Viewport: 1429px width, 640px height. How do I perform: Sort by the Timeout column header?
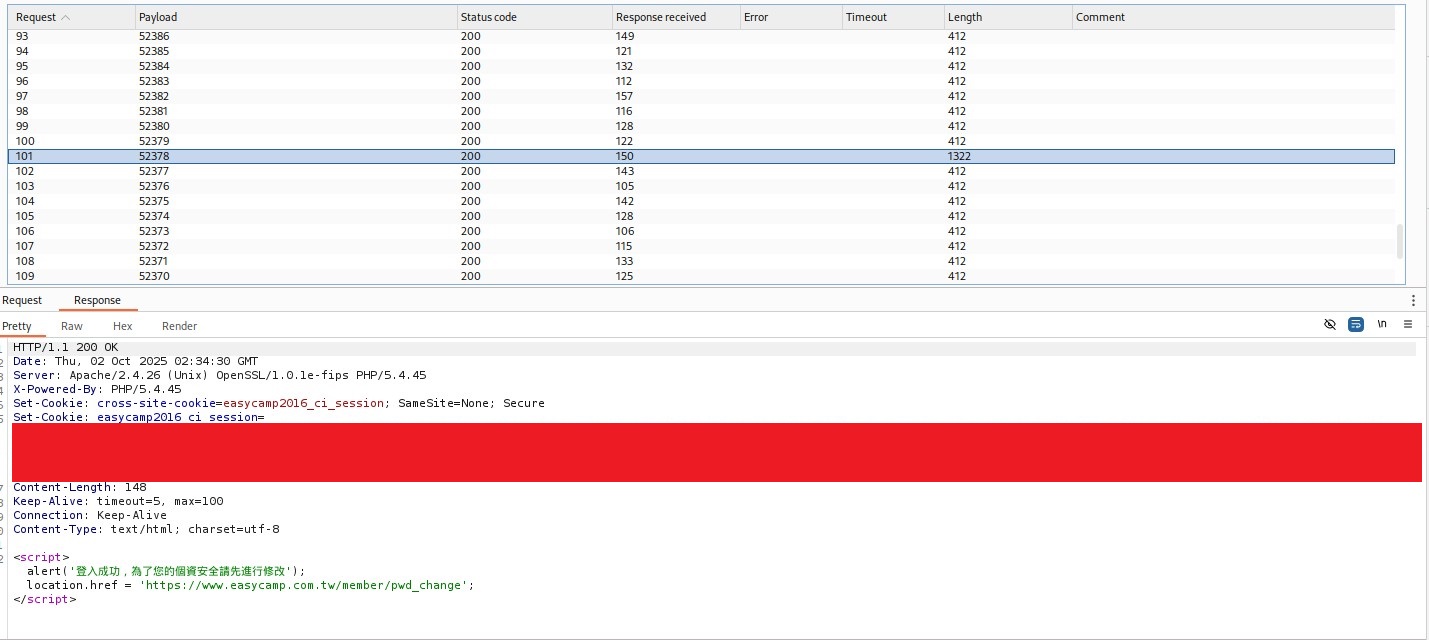pyautogui.click(x=892, y=17)
